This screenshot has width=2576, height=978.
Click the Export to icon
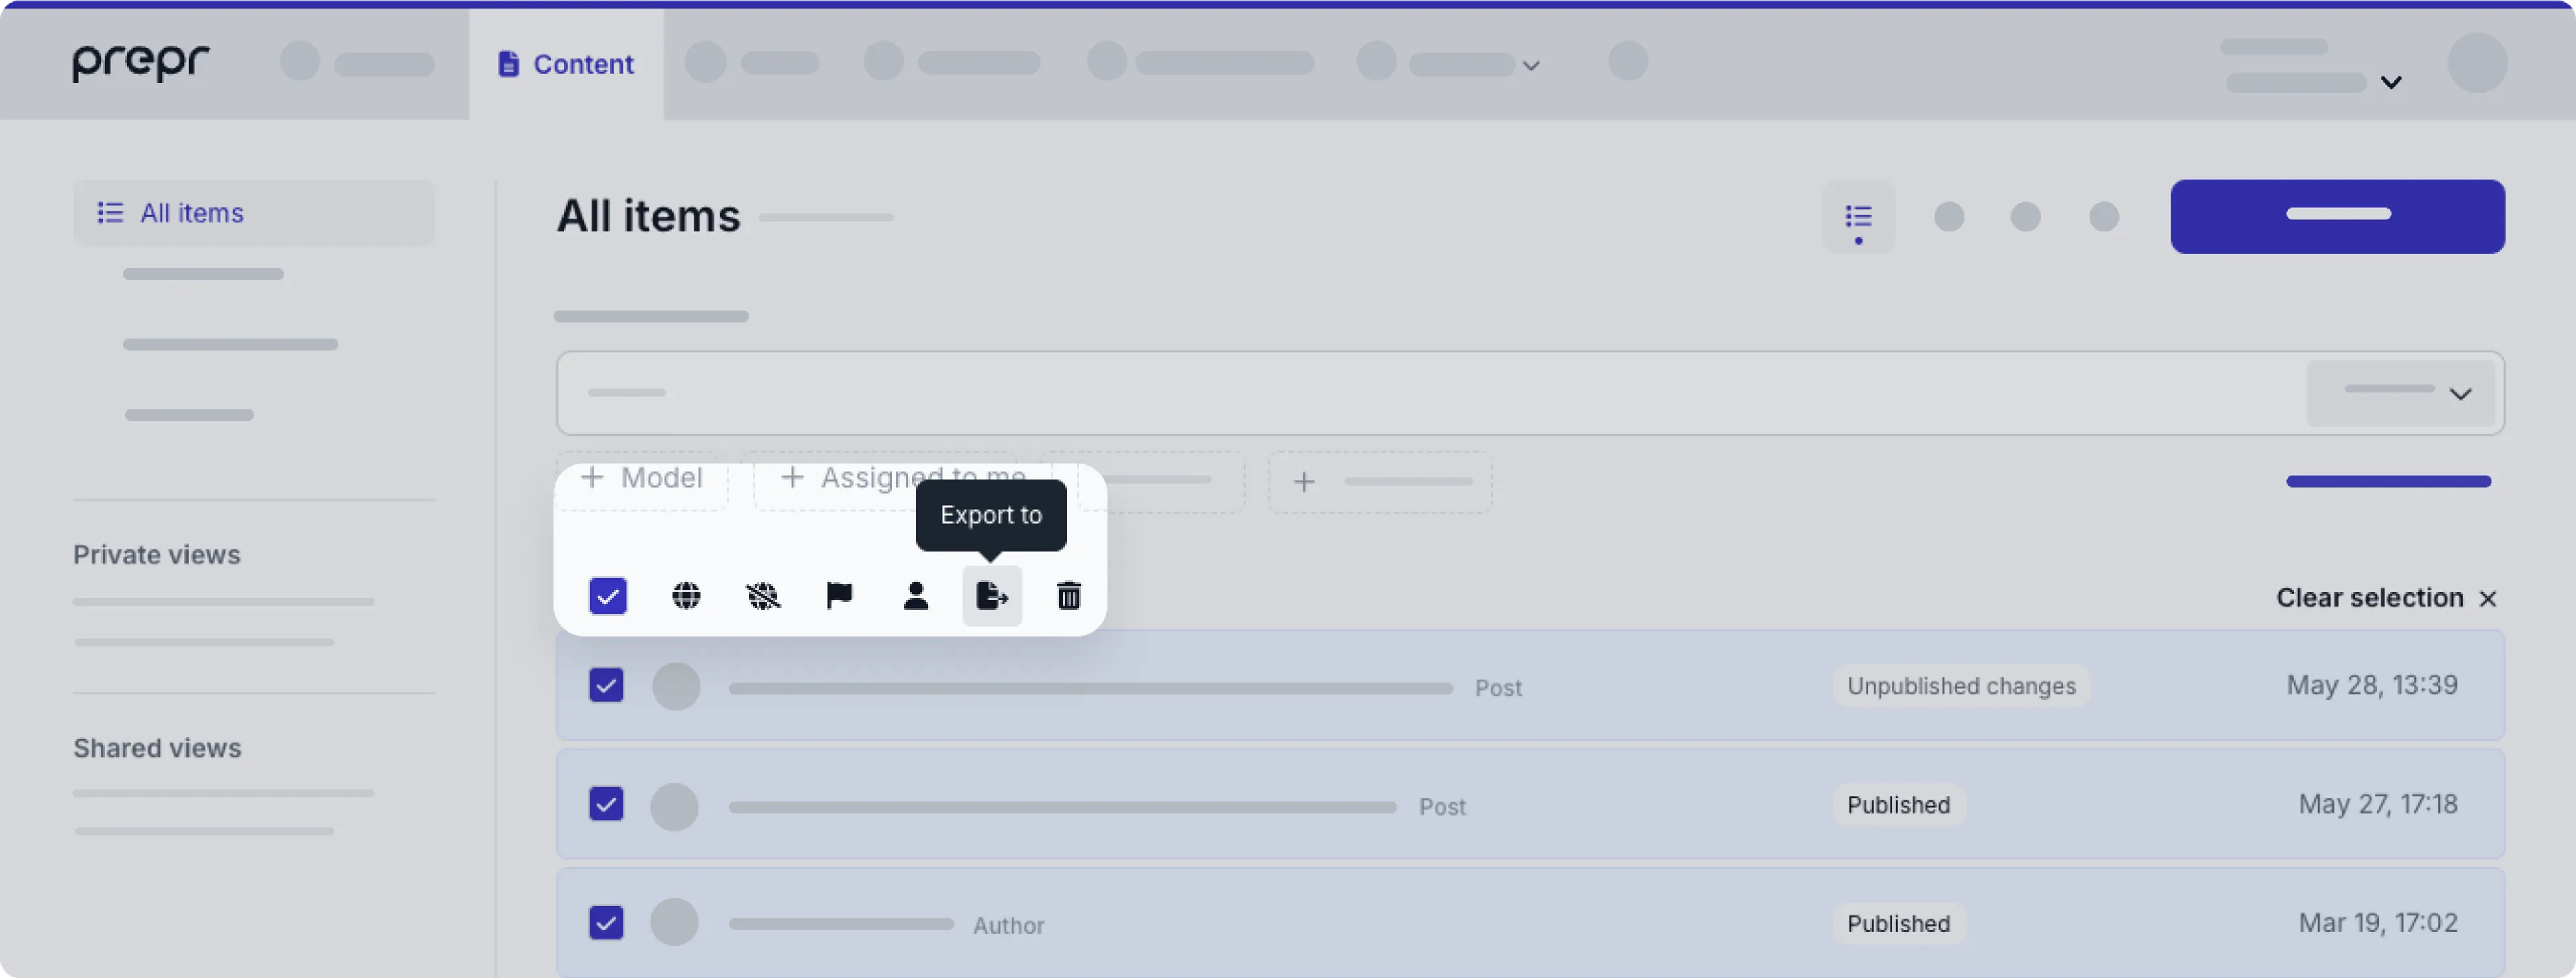click(992, 596)
